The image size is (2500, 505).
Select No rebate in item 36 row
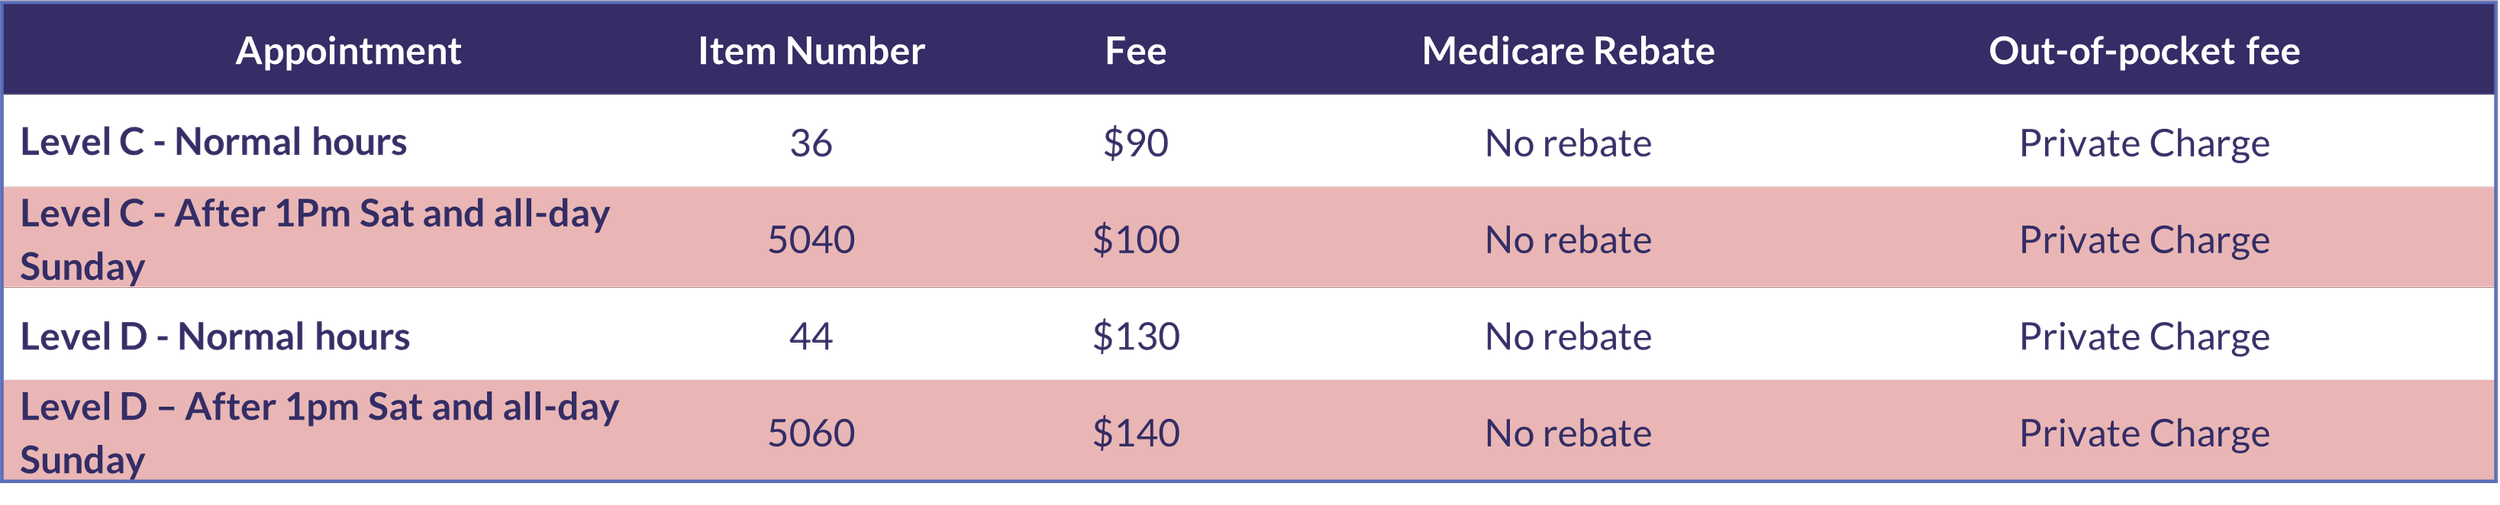click(1568, 143)
